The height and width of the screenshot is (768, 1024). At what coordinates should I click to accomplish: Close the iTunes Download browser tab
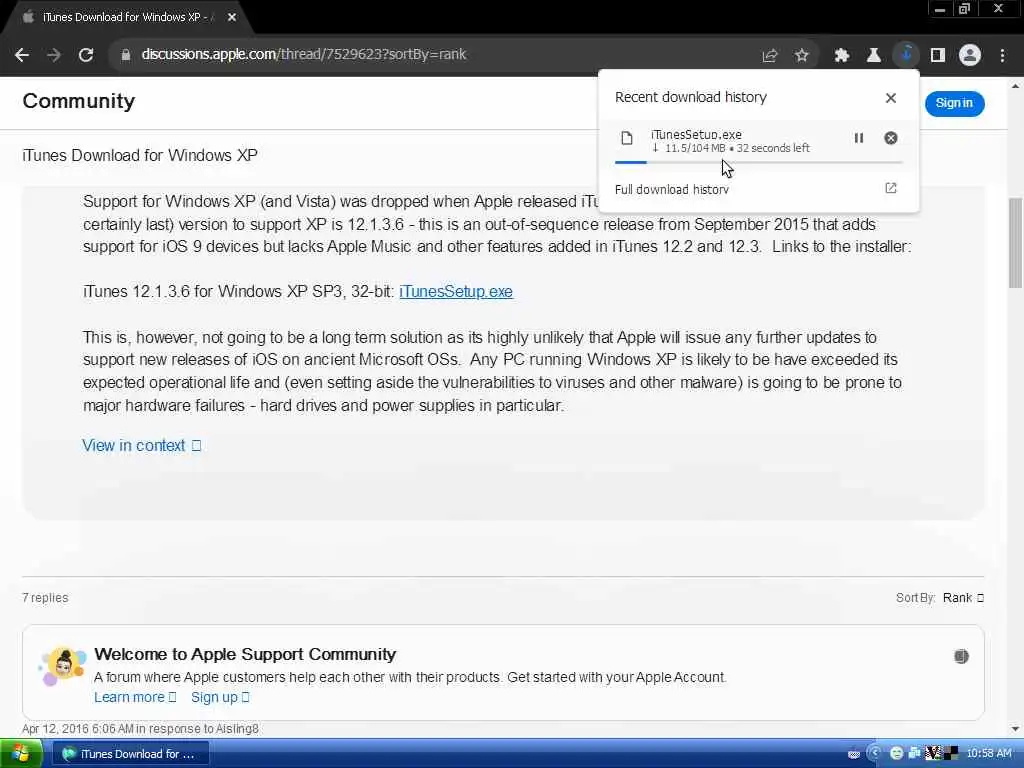point(232,17)
